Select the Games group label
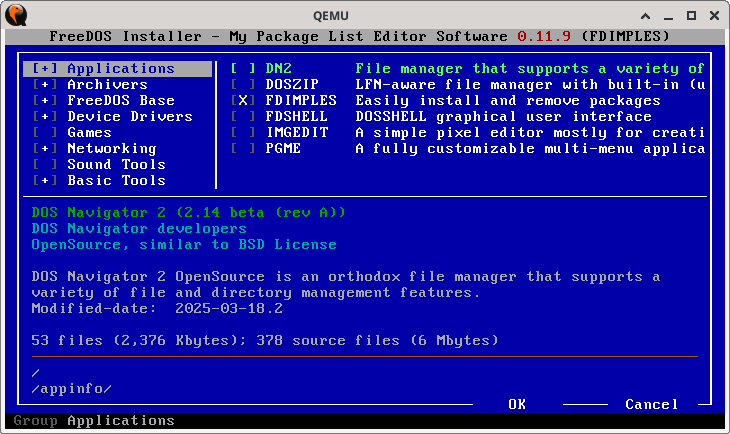 pyautogui.click(x=89, y=132)
